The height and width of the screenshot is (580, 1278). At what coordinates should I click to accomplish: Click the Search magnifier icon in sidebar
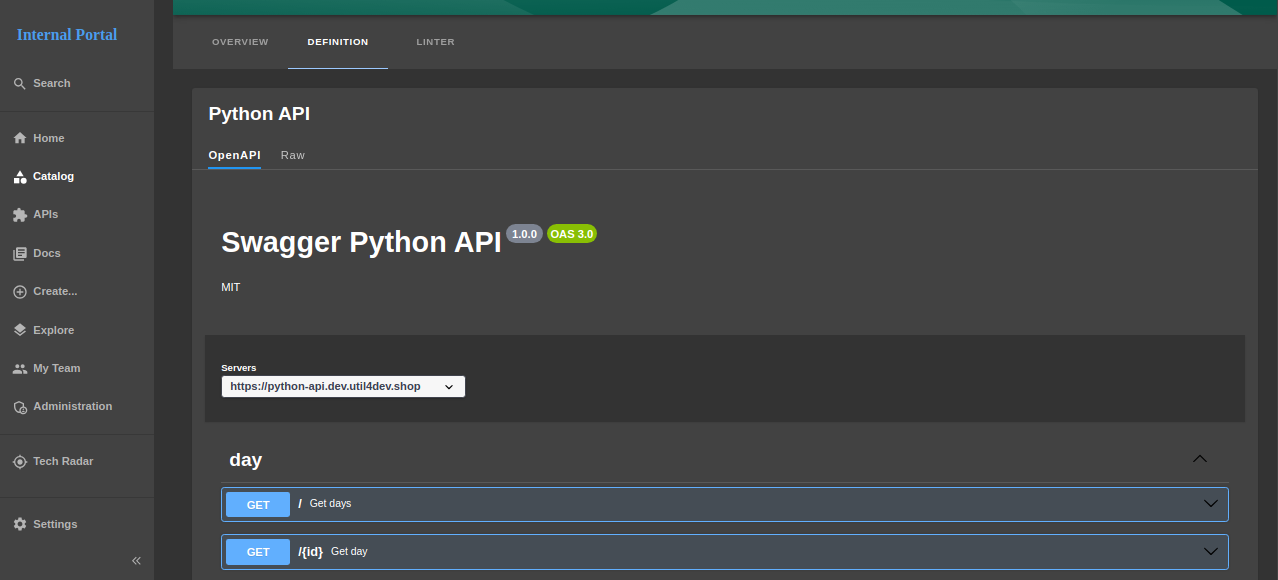tap(19, 84)
